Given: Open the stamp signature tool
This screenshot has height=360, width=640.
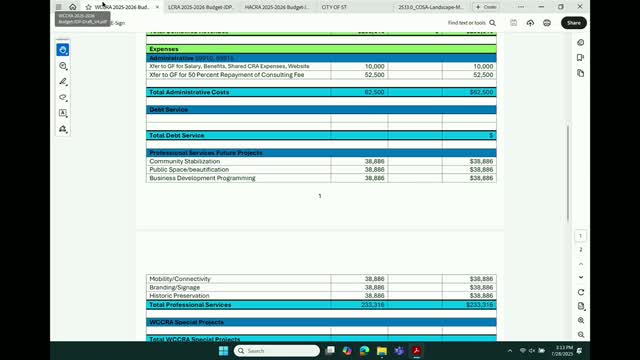Looking at the screenshot, I should [63, 129].
